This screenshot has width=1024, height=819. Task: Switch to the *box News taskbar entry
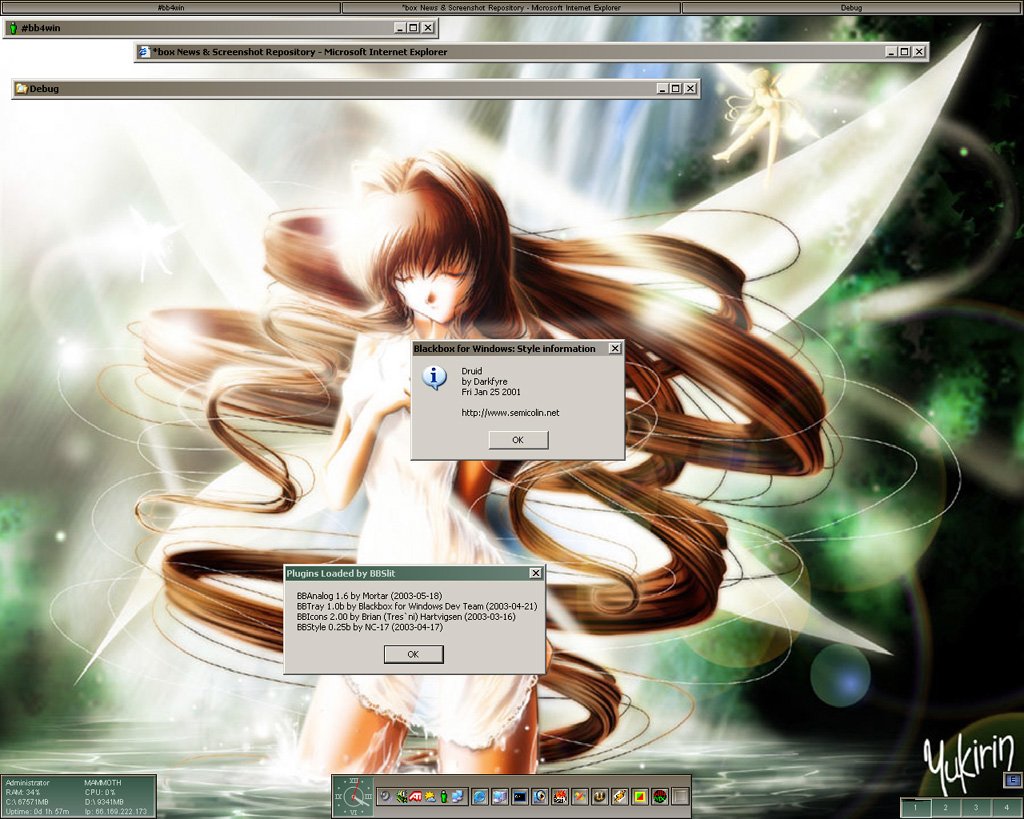tap(511, 8)
